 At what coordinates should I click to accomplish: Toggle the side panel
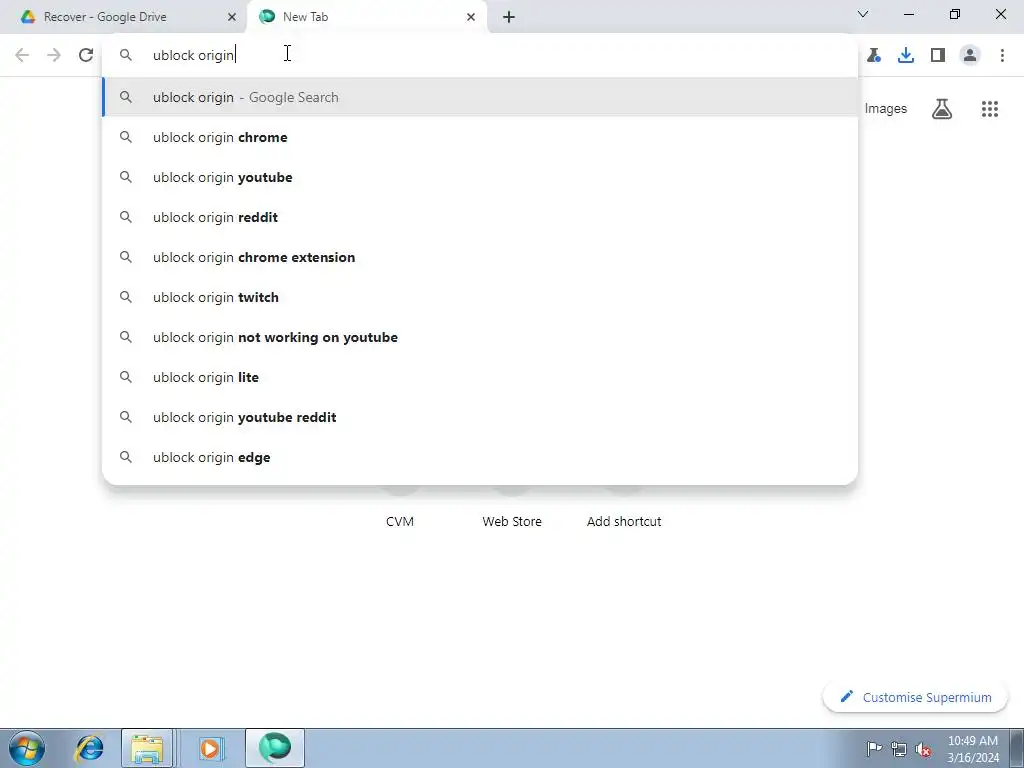tap(938, 55)
